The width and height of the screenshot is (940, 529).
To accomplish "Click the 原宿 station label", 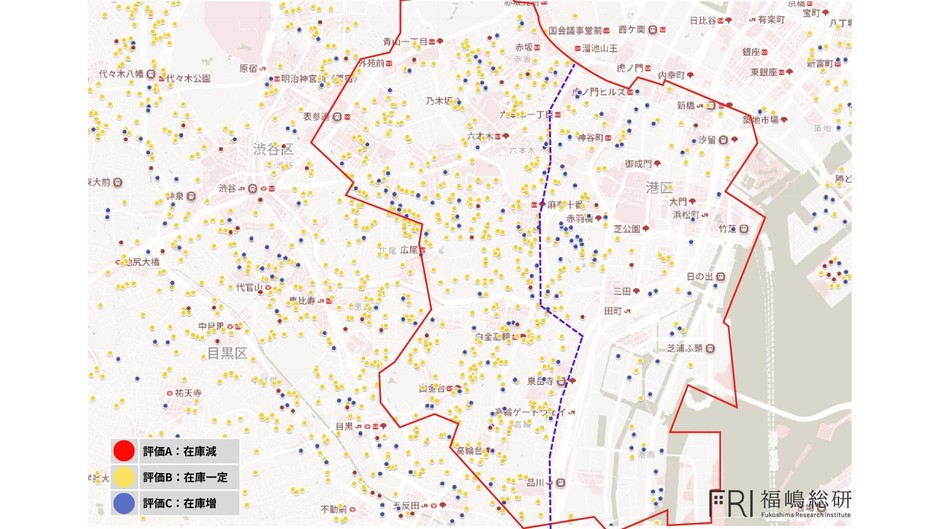I will (x=248, y=68).
